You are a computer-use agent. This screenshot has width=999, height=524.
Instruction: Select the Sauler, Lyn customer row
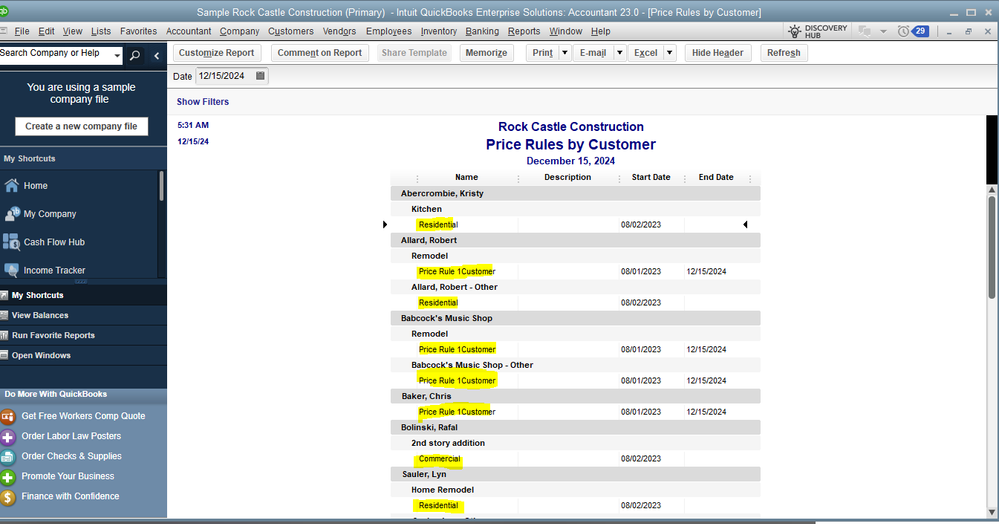pyautogui.click(x=575, y=474)
